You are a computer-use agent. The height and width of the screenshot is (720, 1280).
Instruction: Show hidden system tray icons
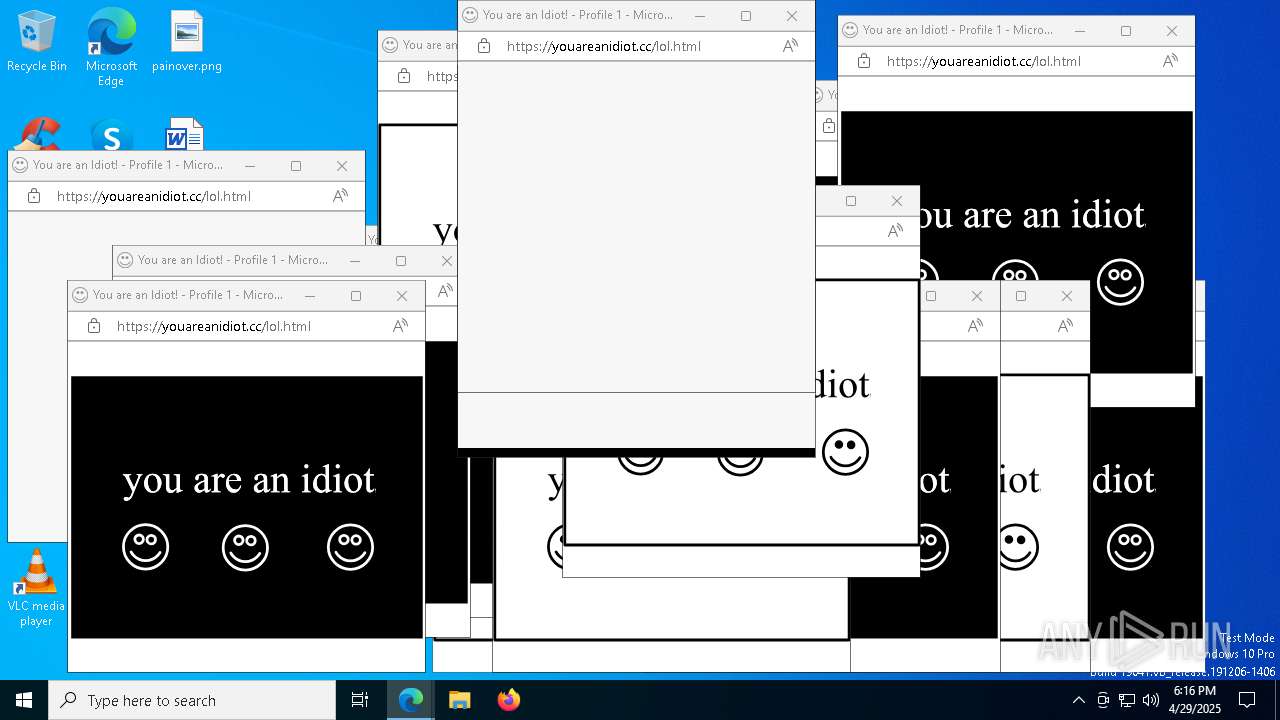point(1078,700)
